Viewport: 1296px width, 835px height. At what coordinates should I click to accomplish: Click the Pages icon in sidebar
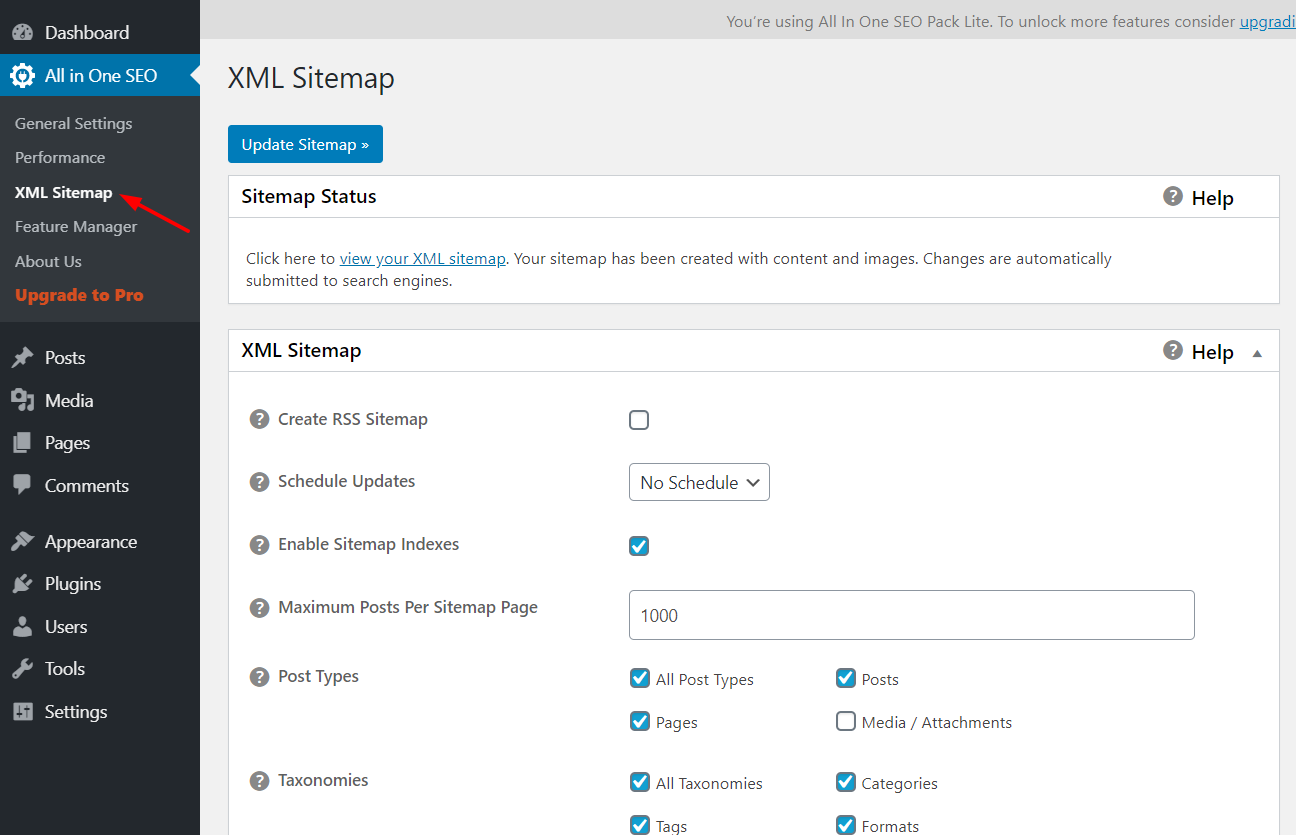[x=22, y=443]
